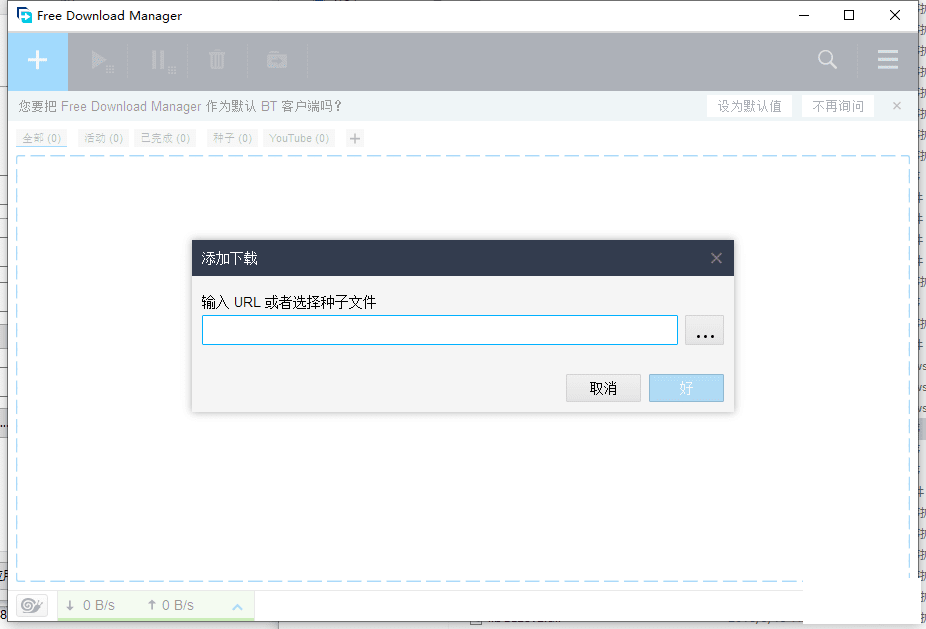926x629 pixels.
Task: Choose 不再询问 in the notification bar
Action: [838, 106]
